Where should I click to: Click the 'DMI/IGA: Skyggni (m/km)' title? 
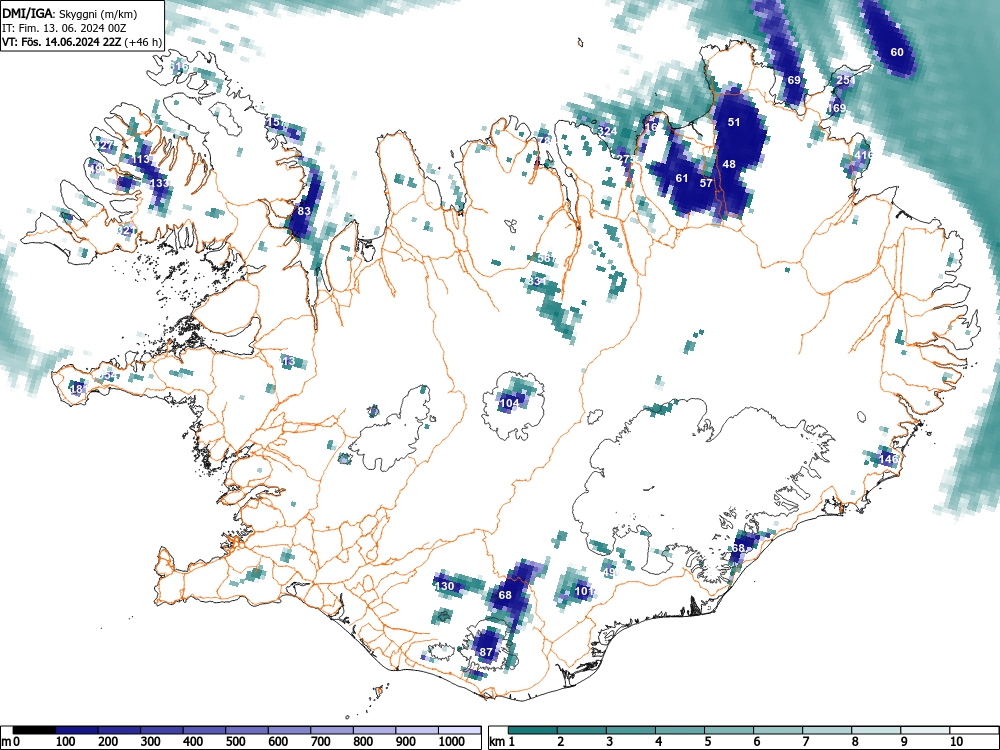coord(70,14)
